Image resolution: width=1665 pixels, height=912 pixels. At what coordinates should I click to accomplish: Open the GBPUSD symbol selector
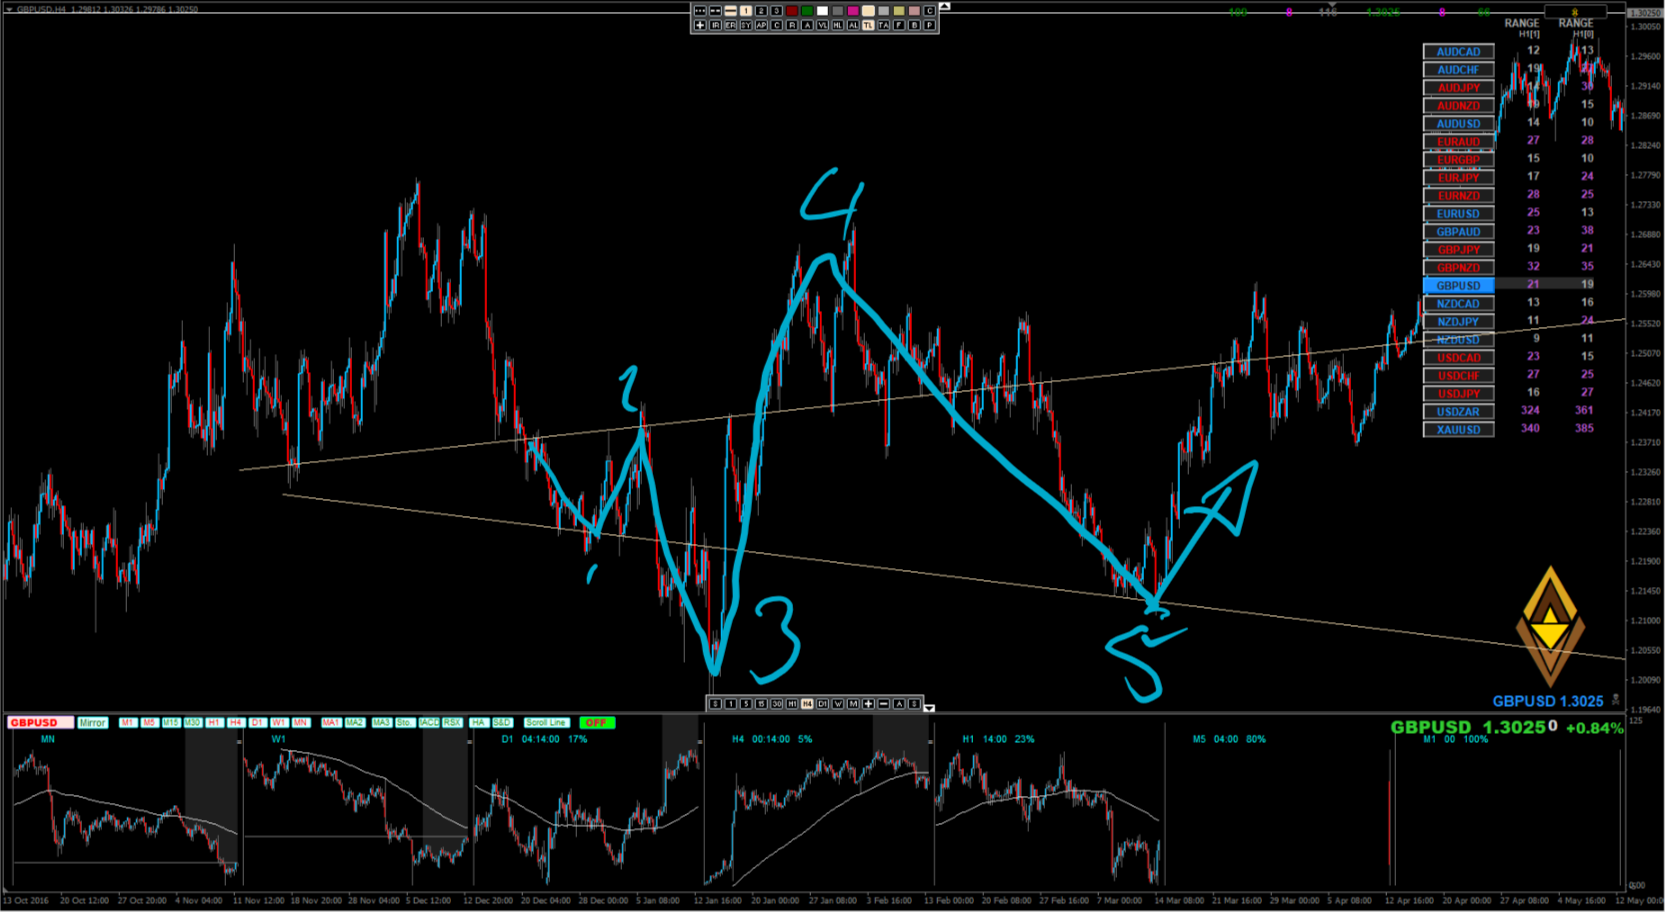coord(39,722)
